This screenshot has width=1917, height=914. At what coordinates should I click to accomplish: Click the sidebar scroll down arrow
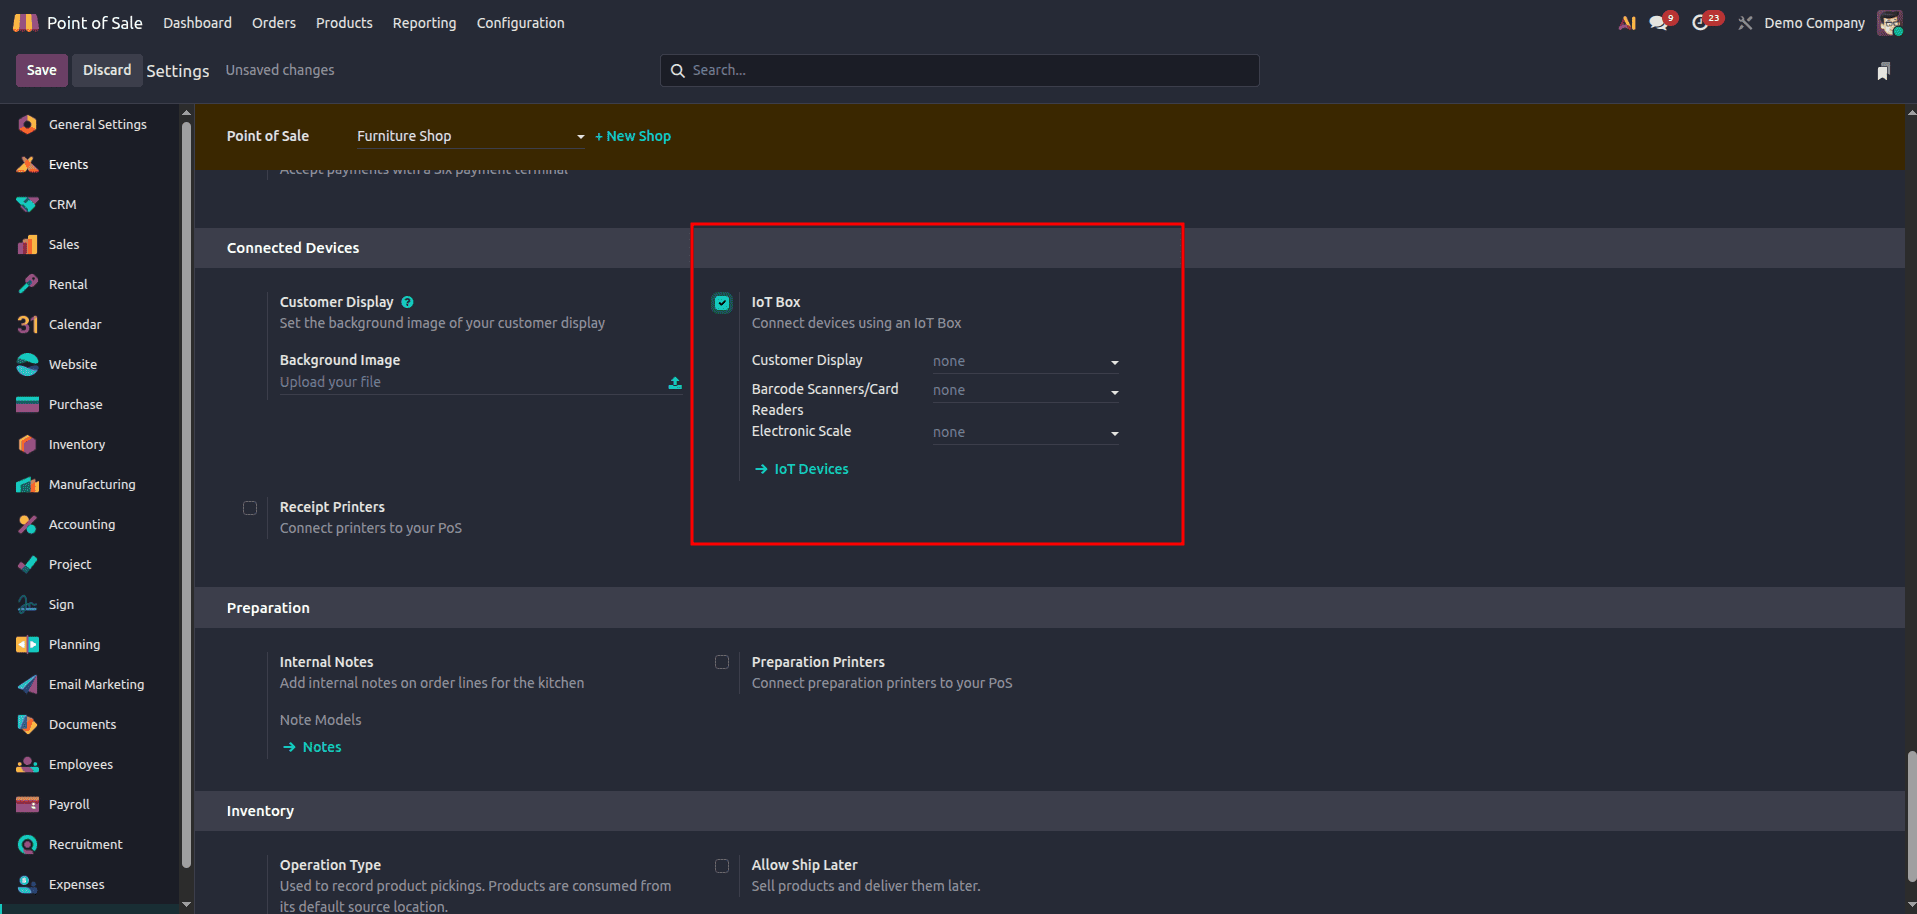click(x=186, y=903)
